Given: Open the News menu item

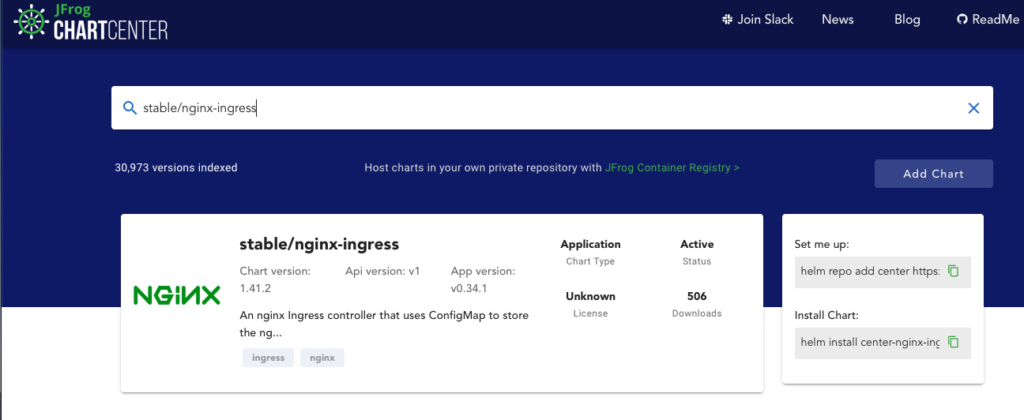Looking at the screenshot, I should pos(837,20).
